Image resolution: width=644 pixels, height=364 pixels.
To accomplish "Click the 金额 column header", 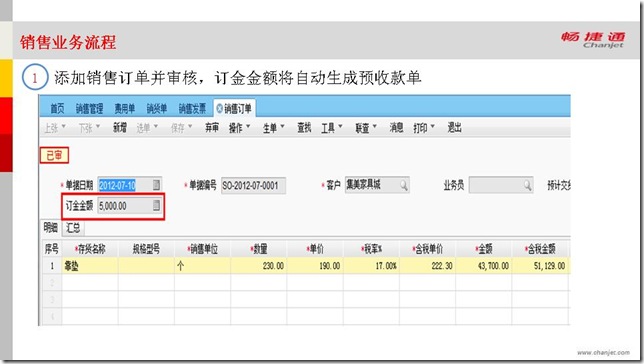I will [484, 249].
